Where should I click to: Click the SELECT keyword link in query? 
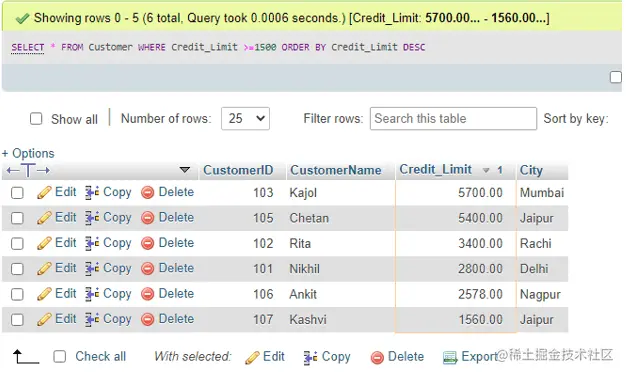point(28,48)
